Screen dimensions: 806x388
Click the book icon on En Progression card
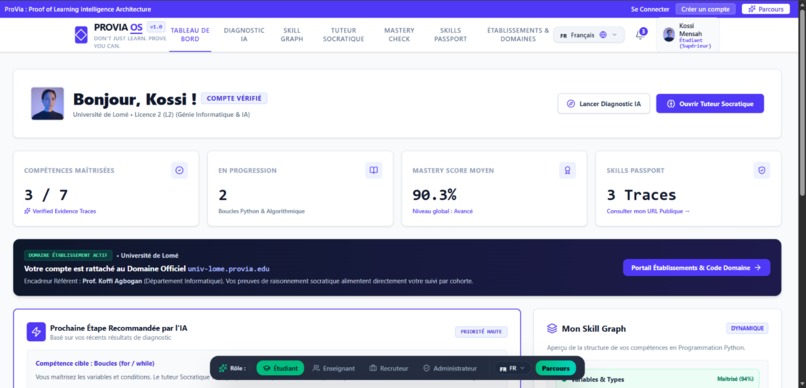tap(374, 170)
